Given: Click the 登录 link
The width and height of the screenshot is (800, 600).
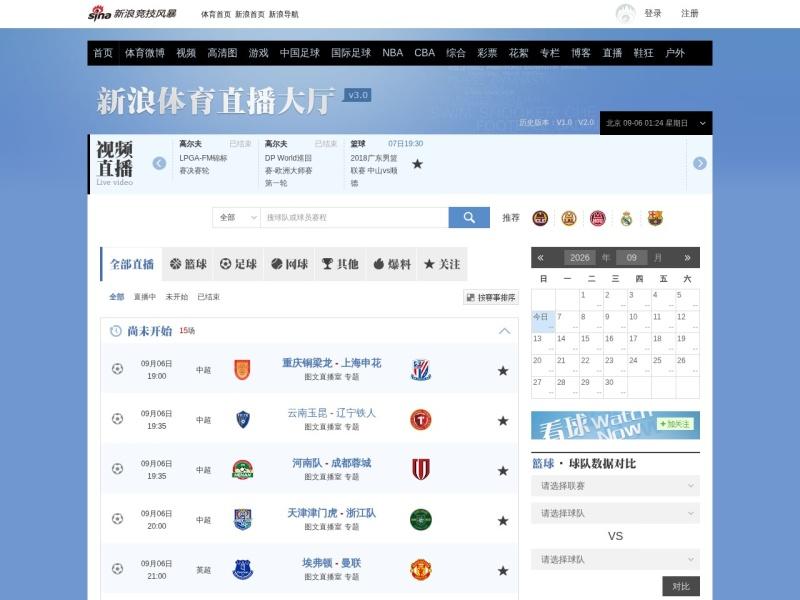Looking at the screenshot, I should [653, 13].
